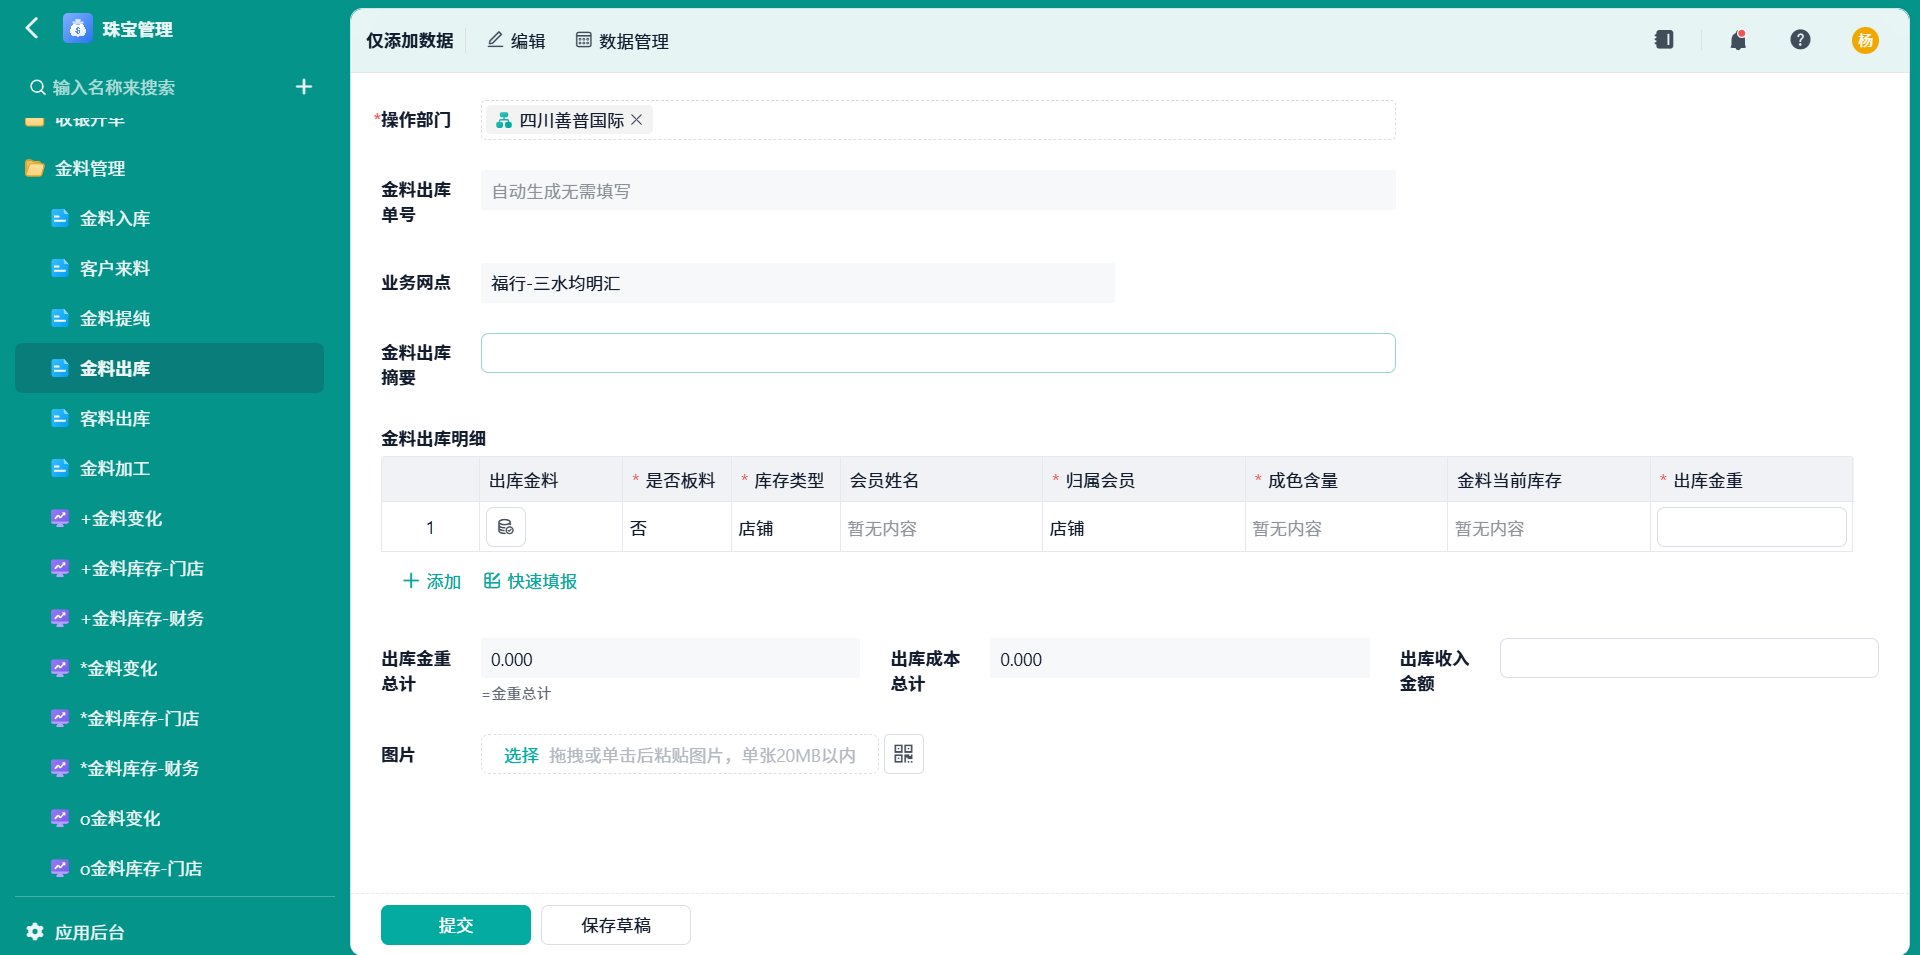This screenshot has width=1920, height=955.
Task: Open the +金料库存-门店 report
Action: pyautogui.click(x=170, y=568)
